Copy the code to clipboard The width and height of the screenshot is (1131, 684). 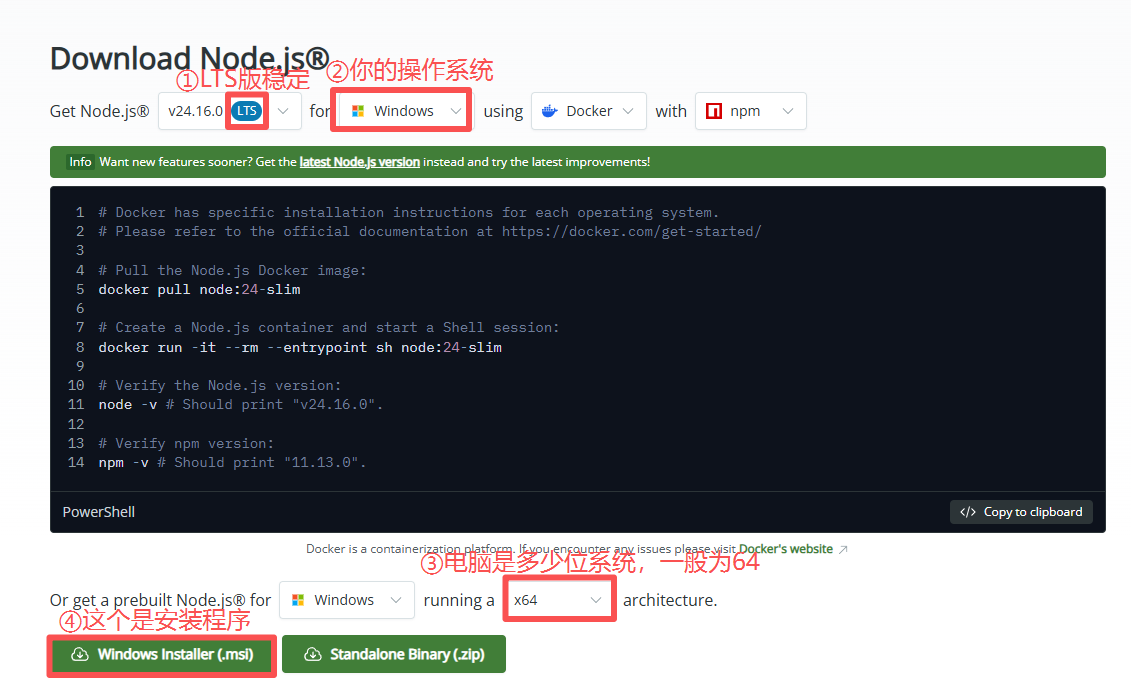coord(1021,512)
